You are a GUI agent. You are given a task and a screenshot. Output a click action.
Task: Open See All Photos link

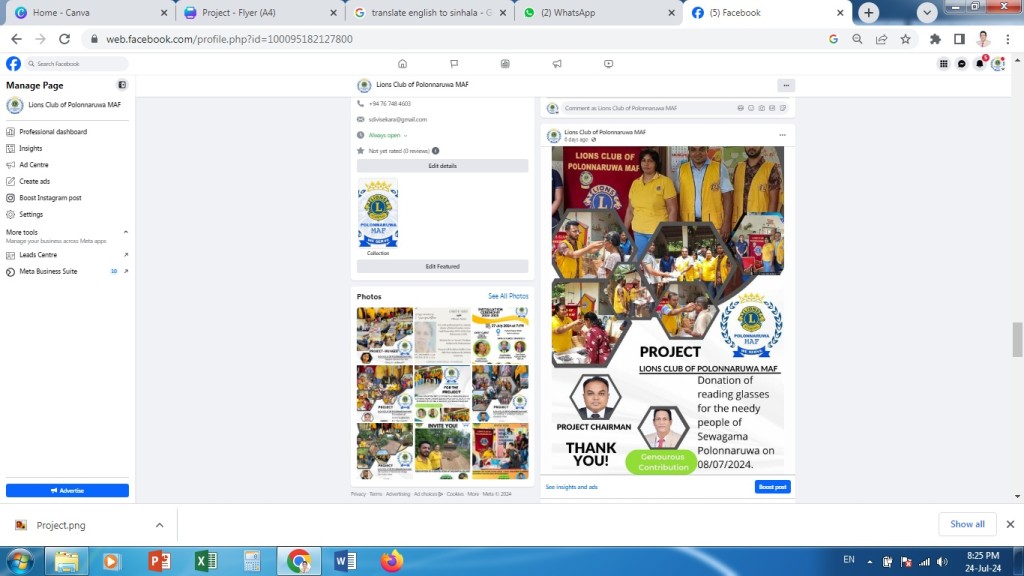point(508,296)
